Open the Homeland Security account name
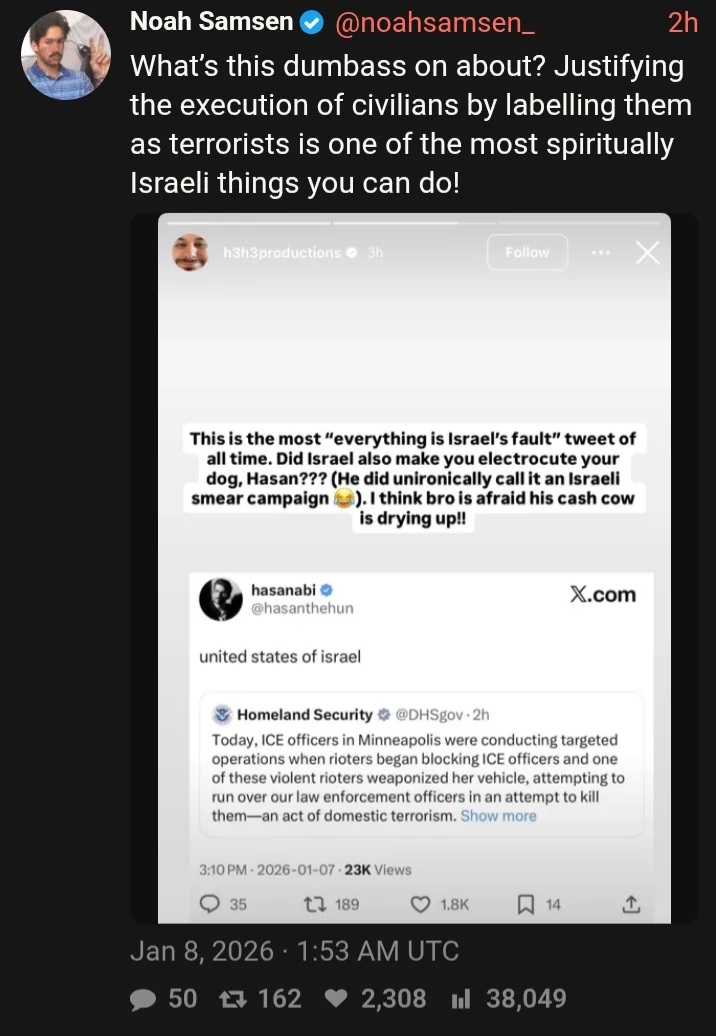Image resolution: width=716 pixels, height=1036 pixels. 304,715
